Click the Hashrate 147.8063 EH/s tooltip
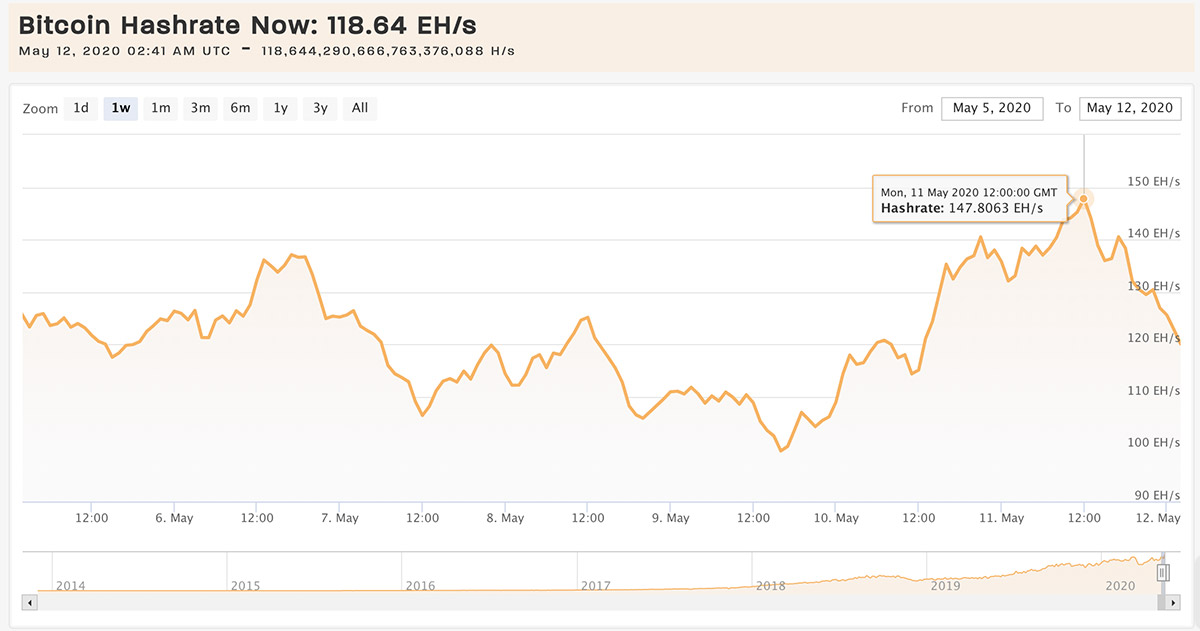Image resolution: width=1200 pixels, height=631 pixels. (x=970, y=200)
